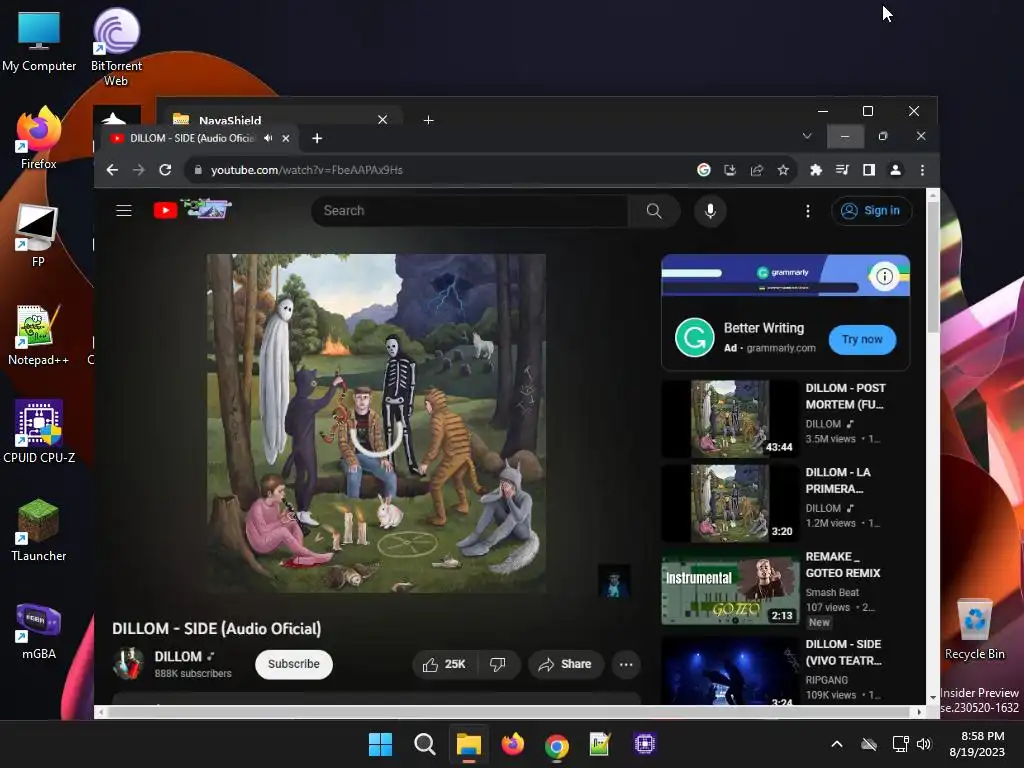Add a new tab in the NavaShield window
Viewport: 1024px width, 768px height.
click(x=428, y=120)
